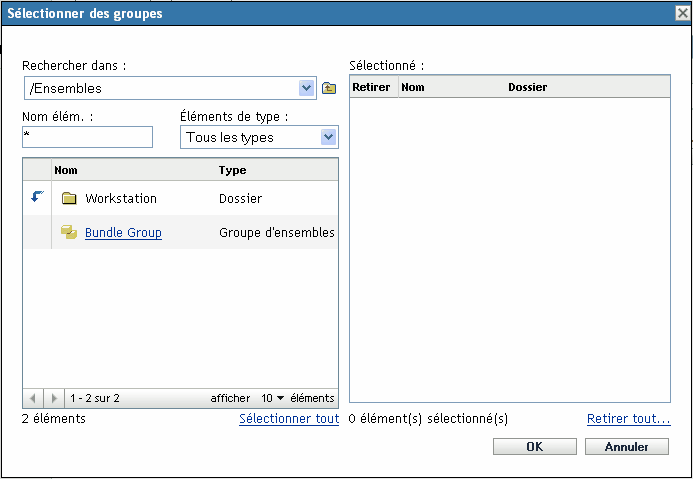Click the Retirer column header
Image resolution: width=693 pixels, height=479 pixels.
click(371, 88)
